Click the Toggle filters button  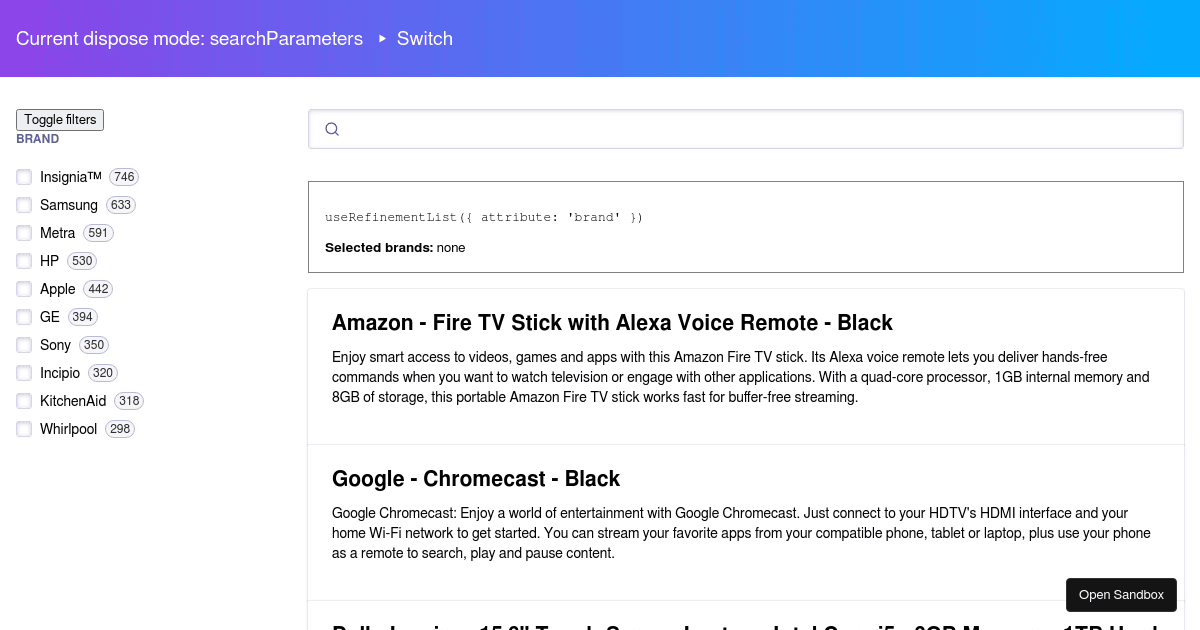tap(60, 120)
